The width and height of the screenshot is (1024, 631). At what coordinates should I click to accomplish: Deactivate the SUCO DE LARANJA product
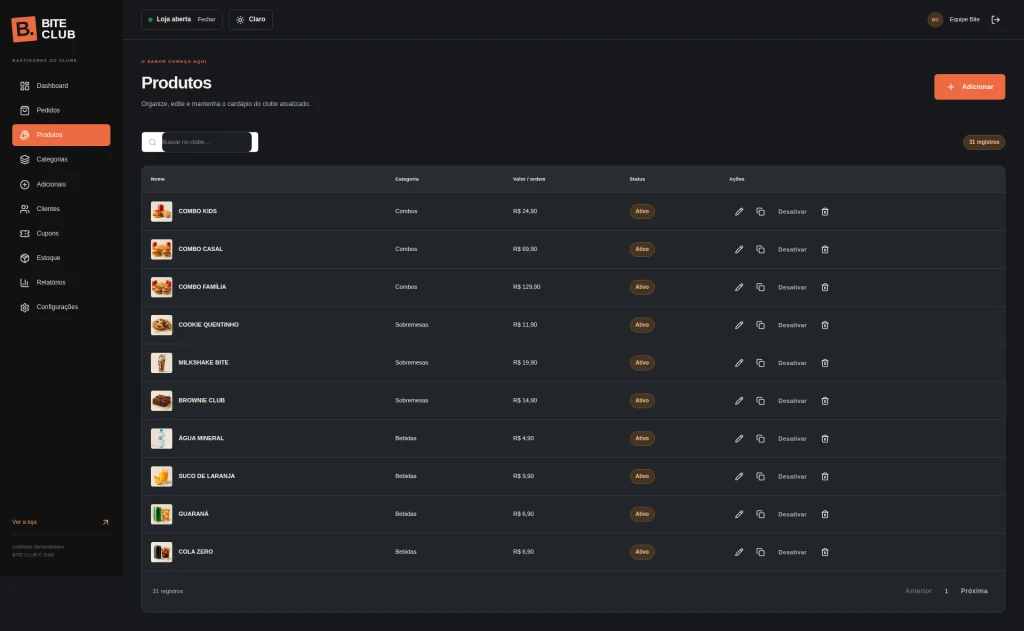pyautogui.click(x=792, y=477)
